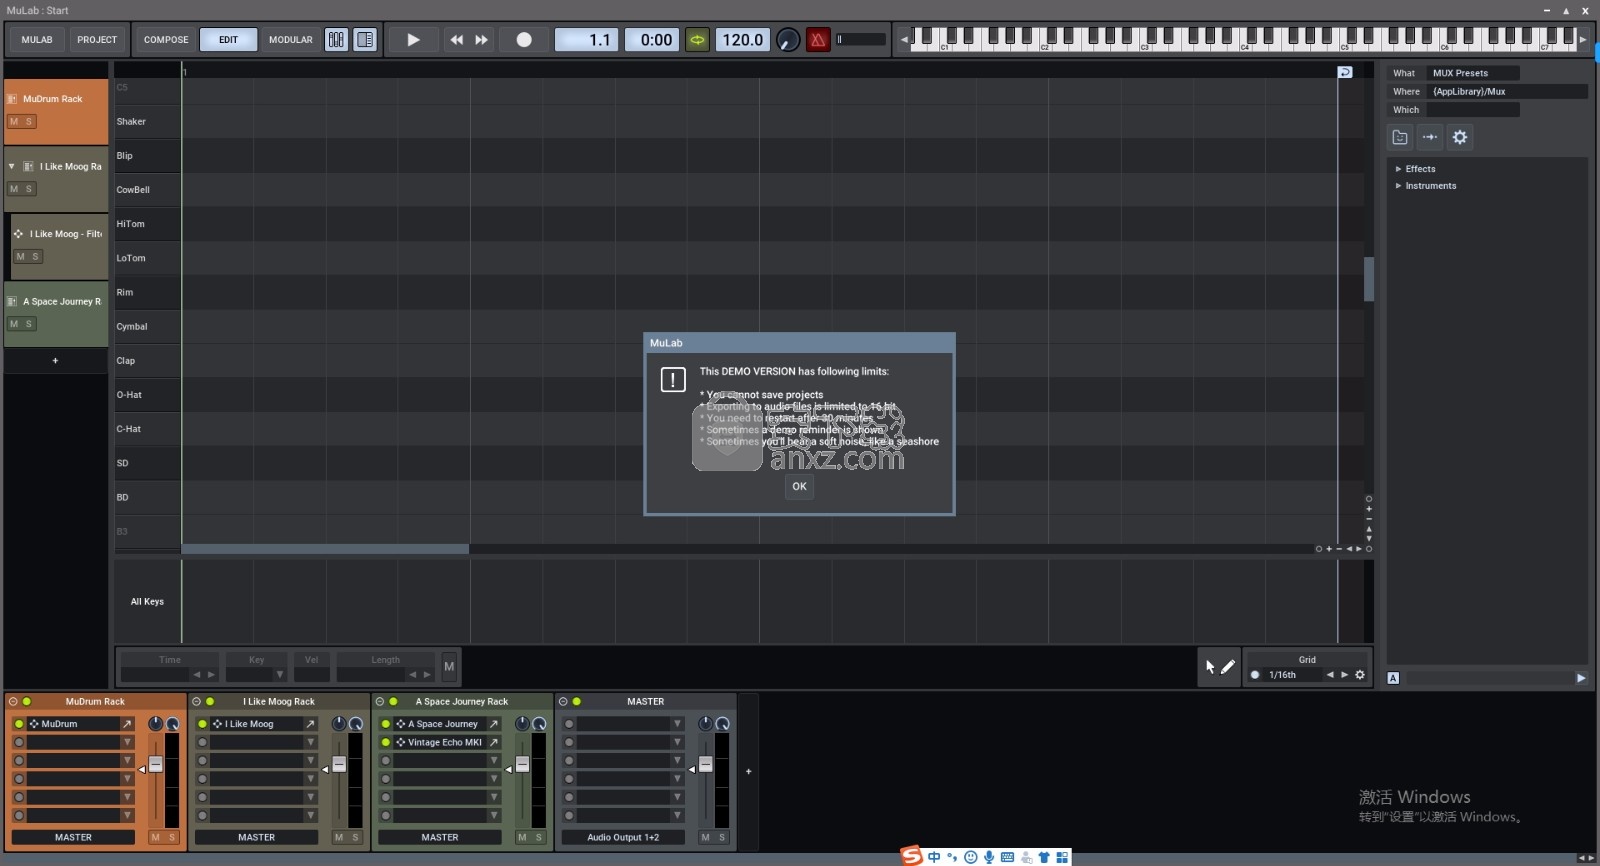This screenshot has height=866, width=1600.
Task: Open the browser folder icon
Action: pyautogui.click(x=1400, y=137)
